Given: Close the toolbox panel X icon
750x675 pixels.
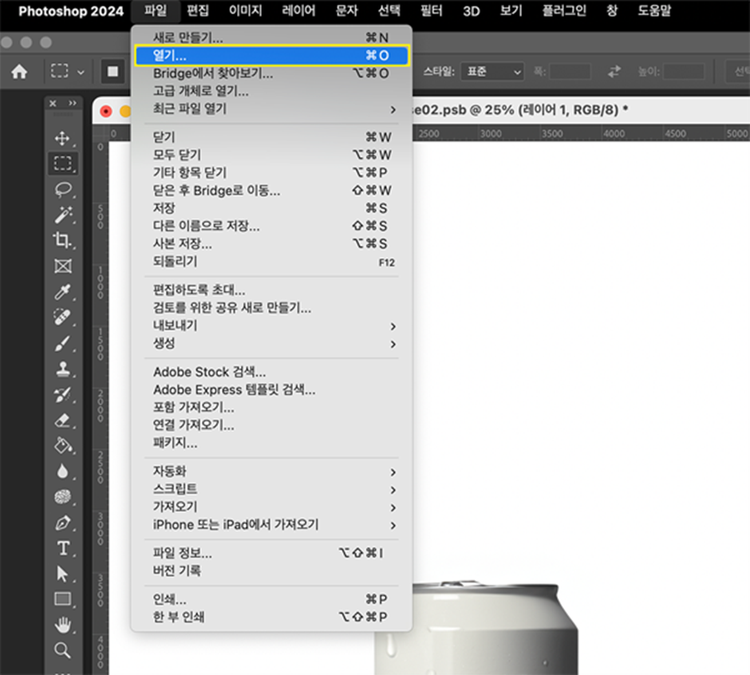Looking at the screenshot, I should (53, 103).
